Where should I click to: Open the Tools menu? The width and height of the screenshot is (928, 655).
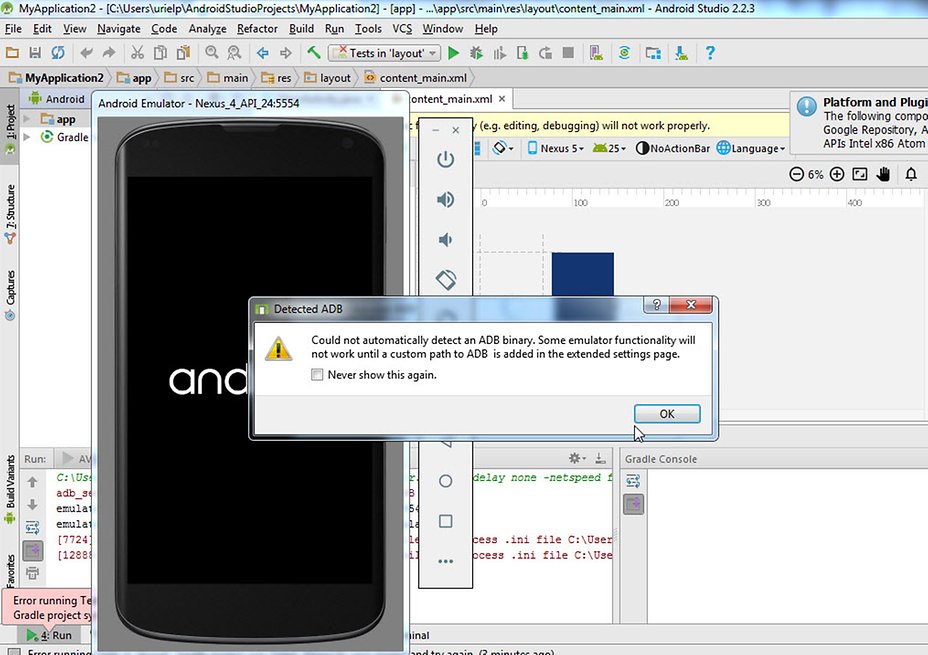pyautogui.click(x=368, y=28)
